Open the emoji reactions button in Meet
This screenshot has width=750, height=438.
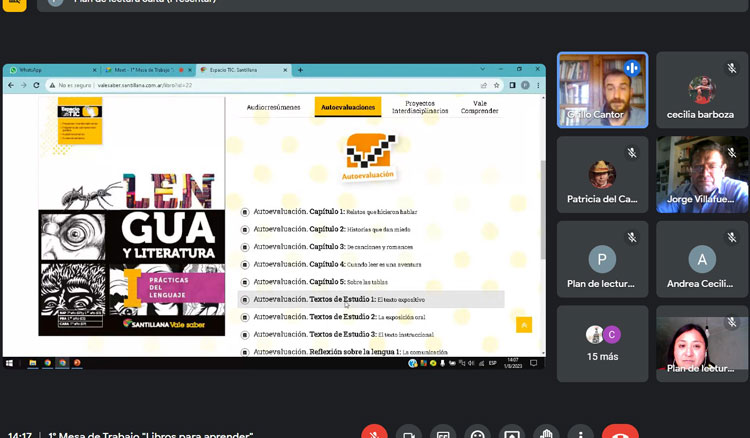pos(478,432)
